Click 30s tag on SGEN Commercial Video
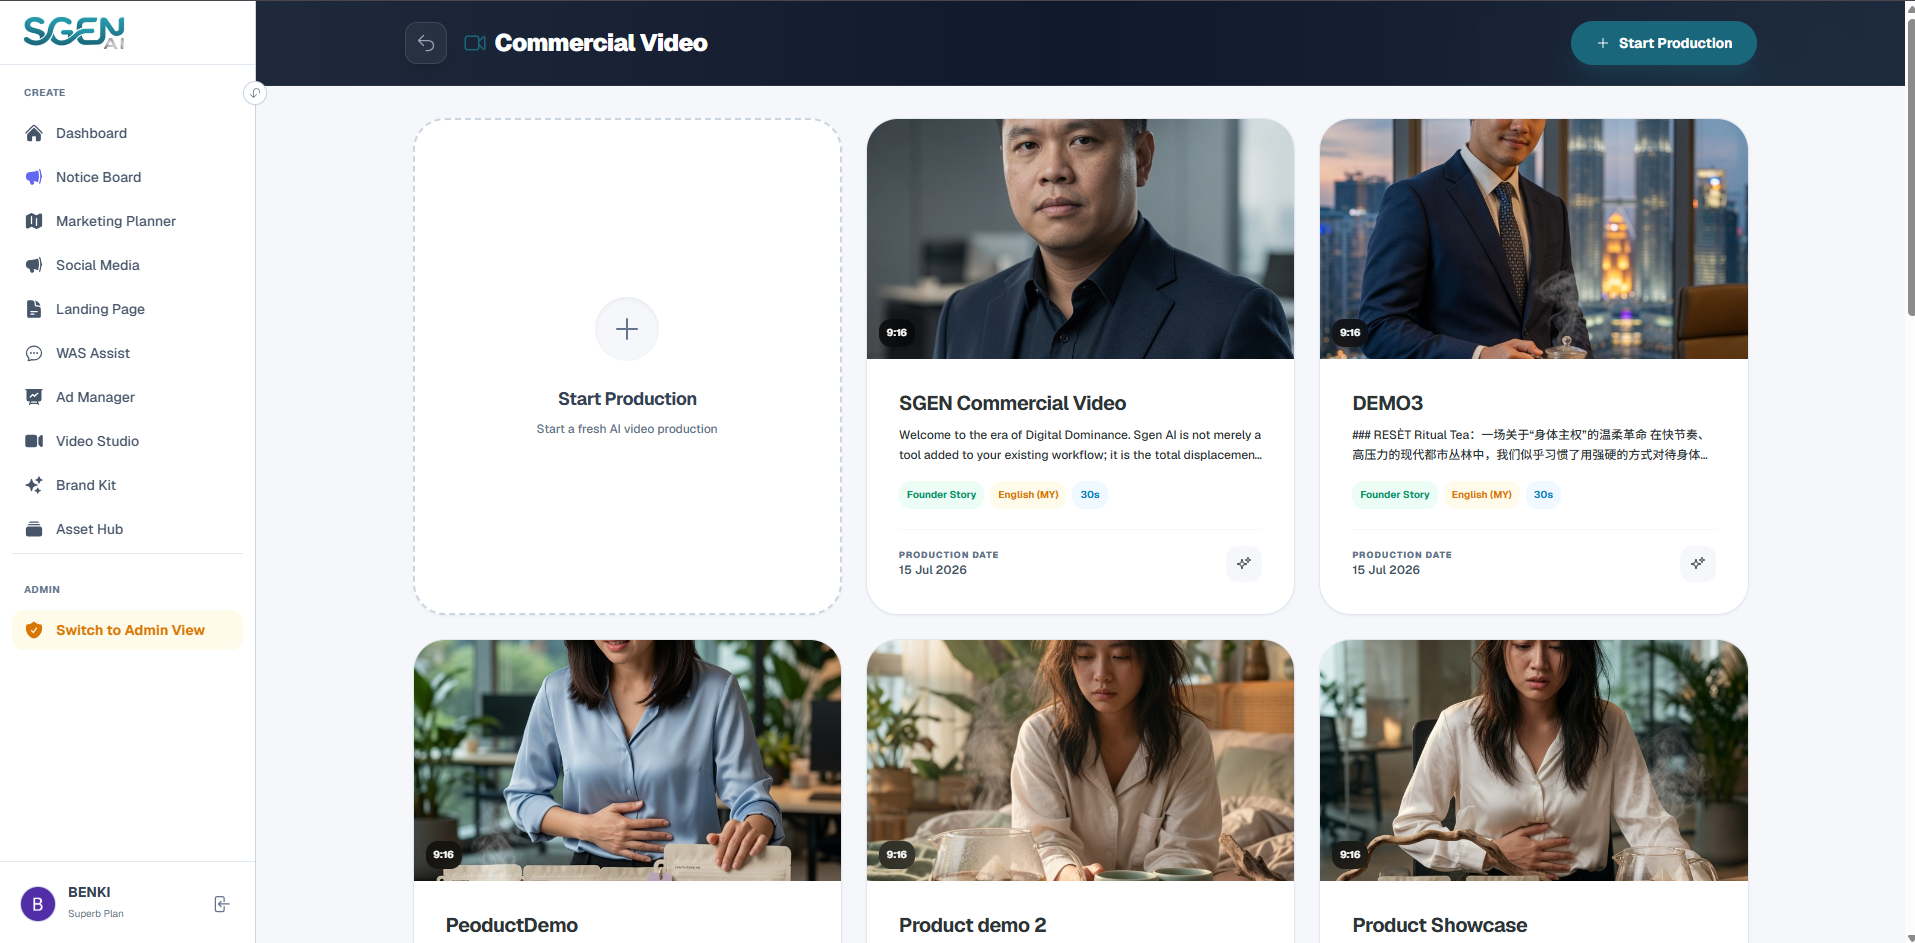The height and width of the screenshot is (943, 1915). [x=1090, y=495]
